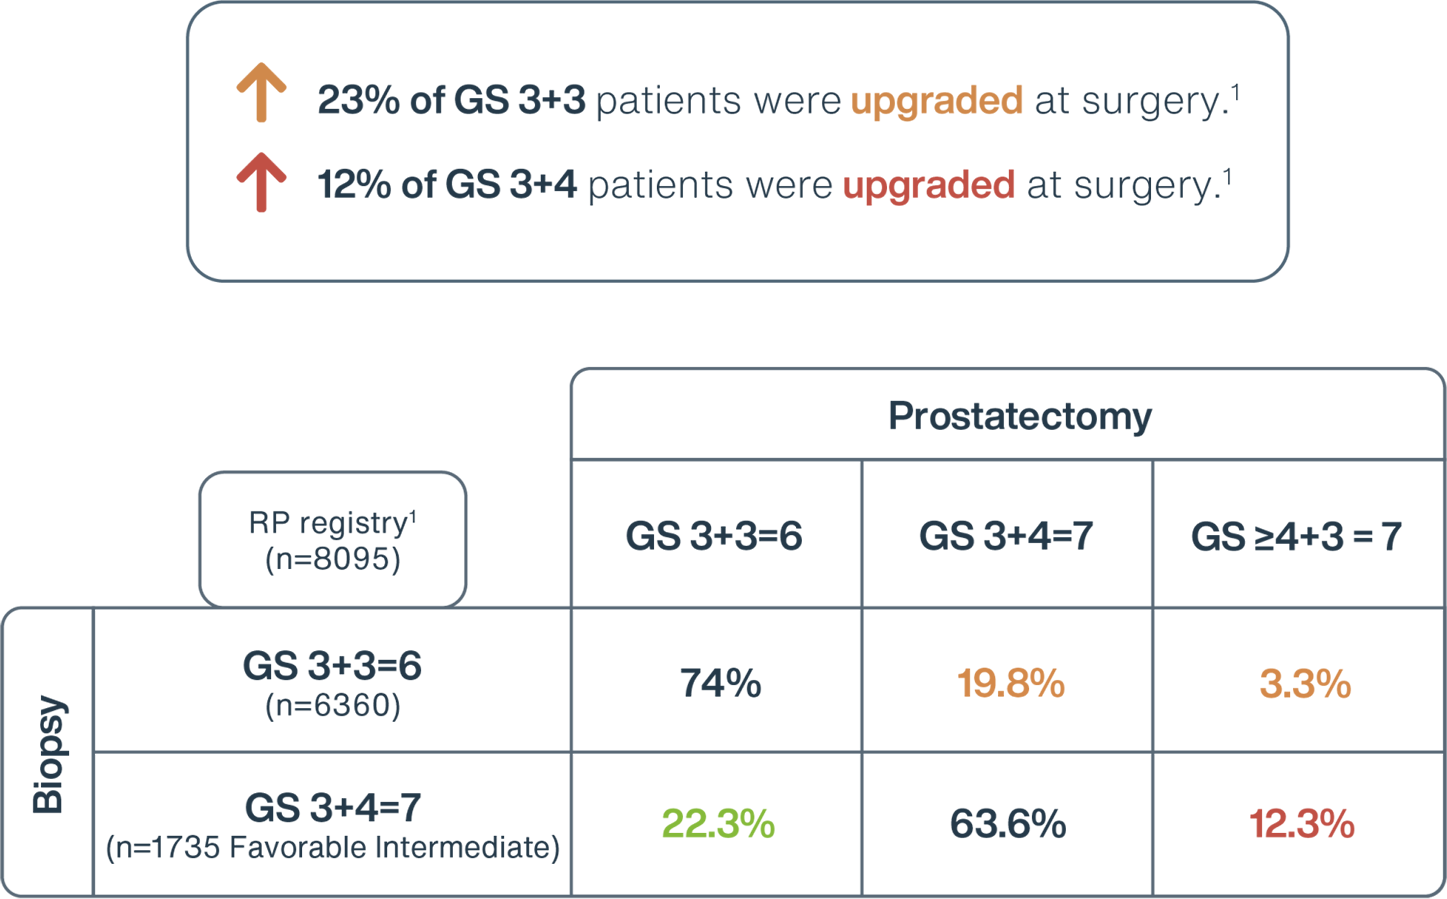Select the GS ≥4+3 = 7 column header

(1296, 537)
